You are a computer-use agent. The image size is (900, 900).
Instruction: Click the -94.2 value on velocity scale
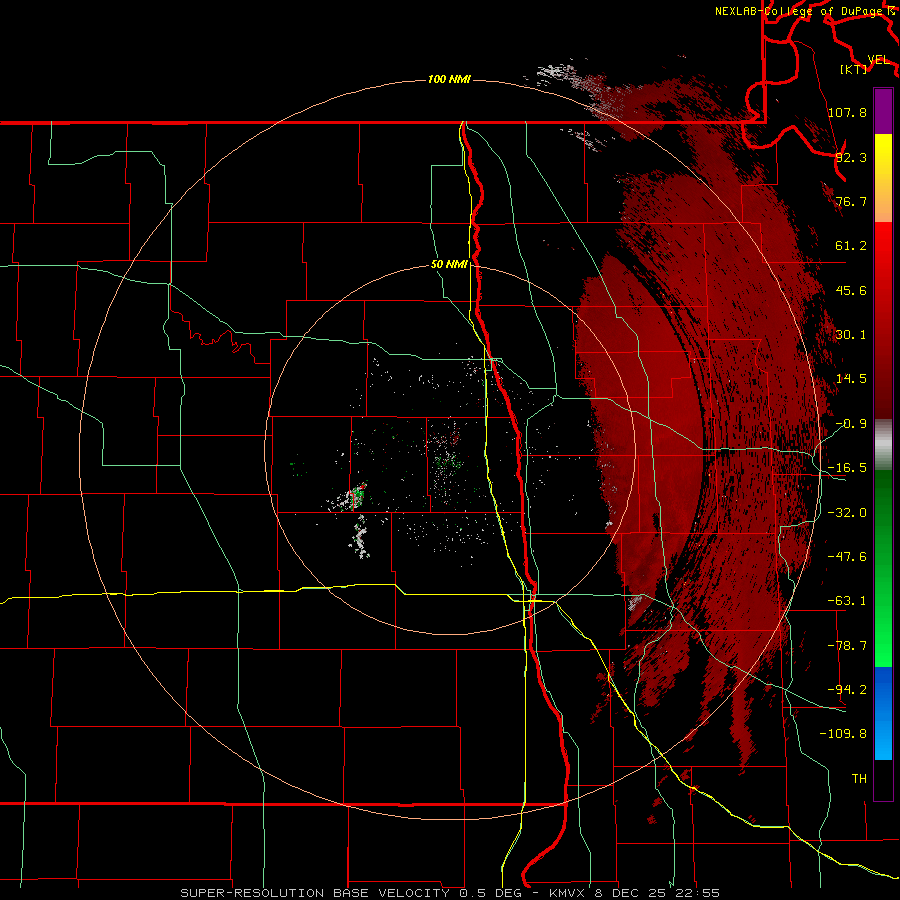point(847,690)
